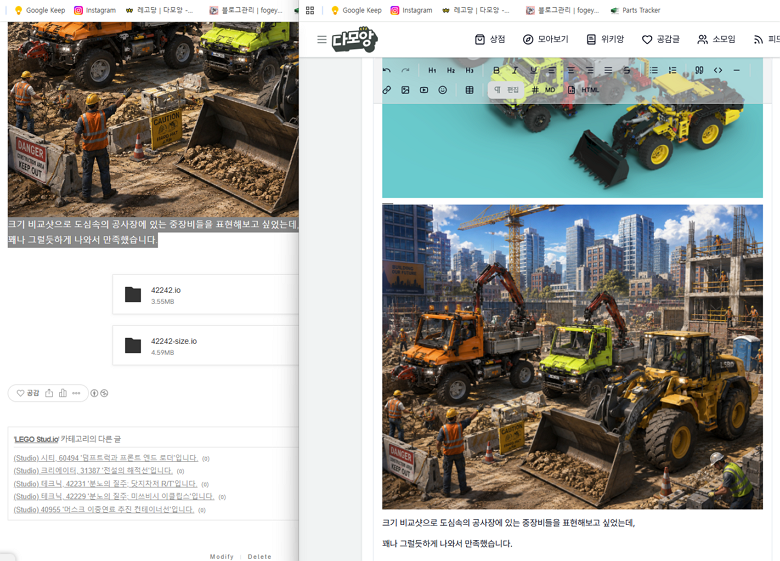
Task: Open the browser apps grid icon
Action: pyautogui.click(x=310, y=10)
